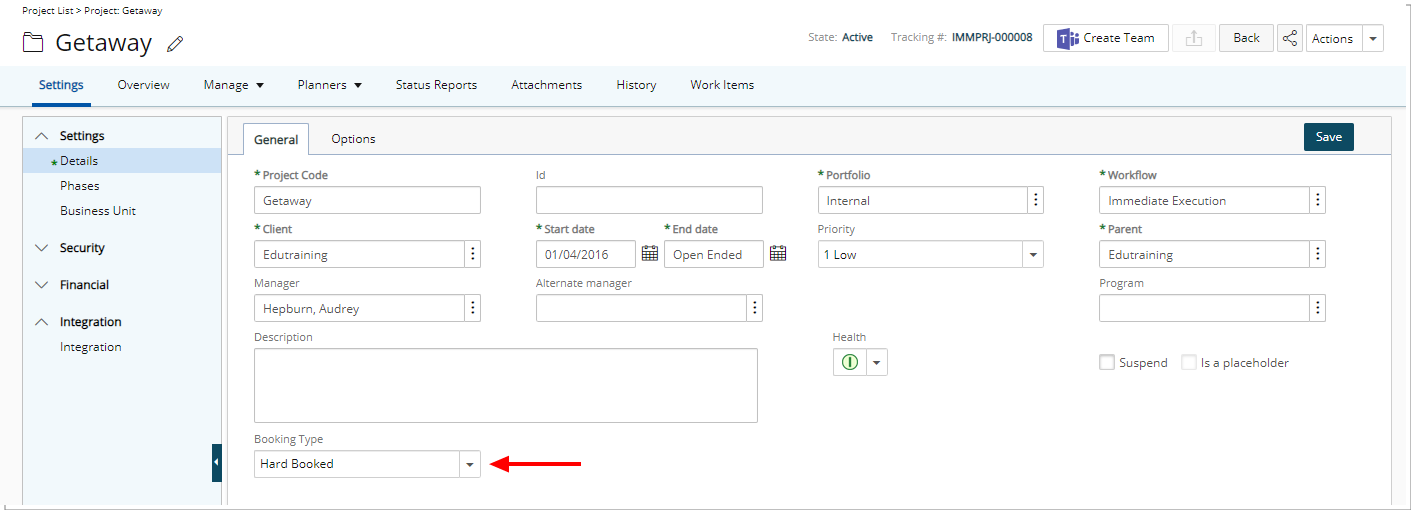The height and width of the screenshot is (510, 1411).
Task: Click the Id input field
Action: tap(649, 200)
